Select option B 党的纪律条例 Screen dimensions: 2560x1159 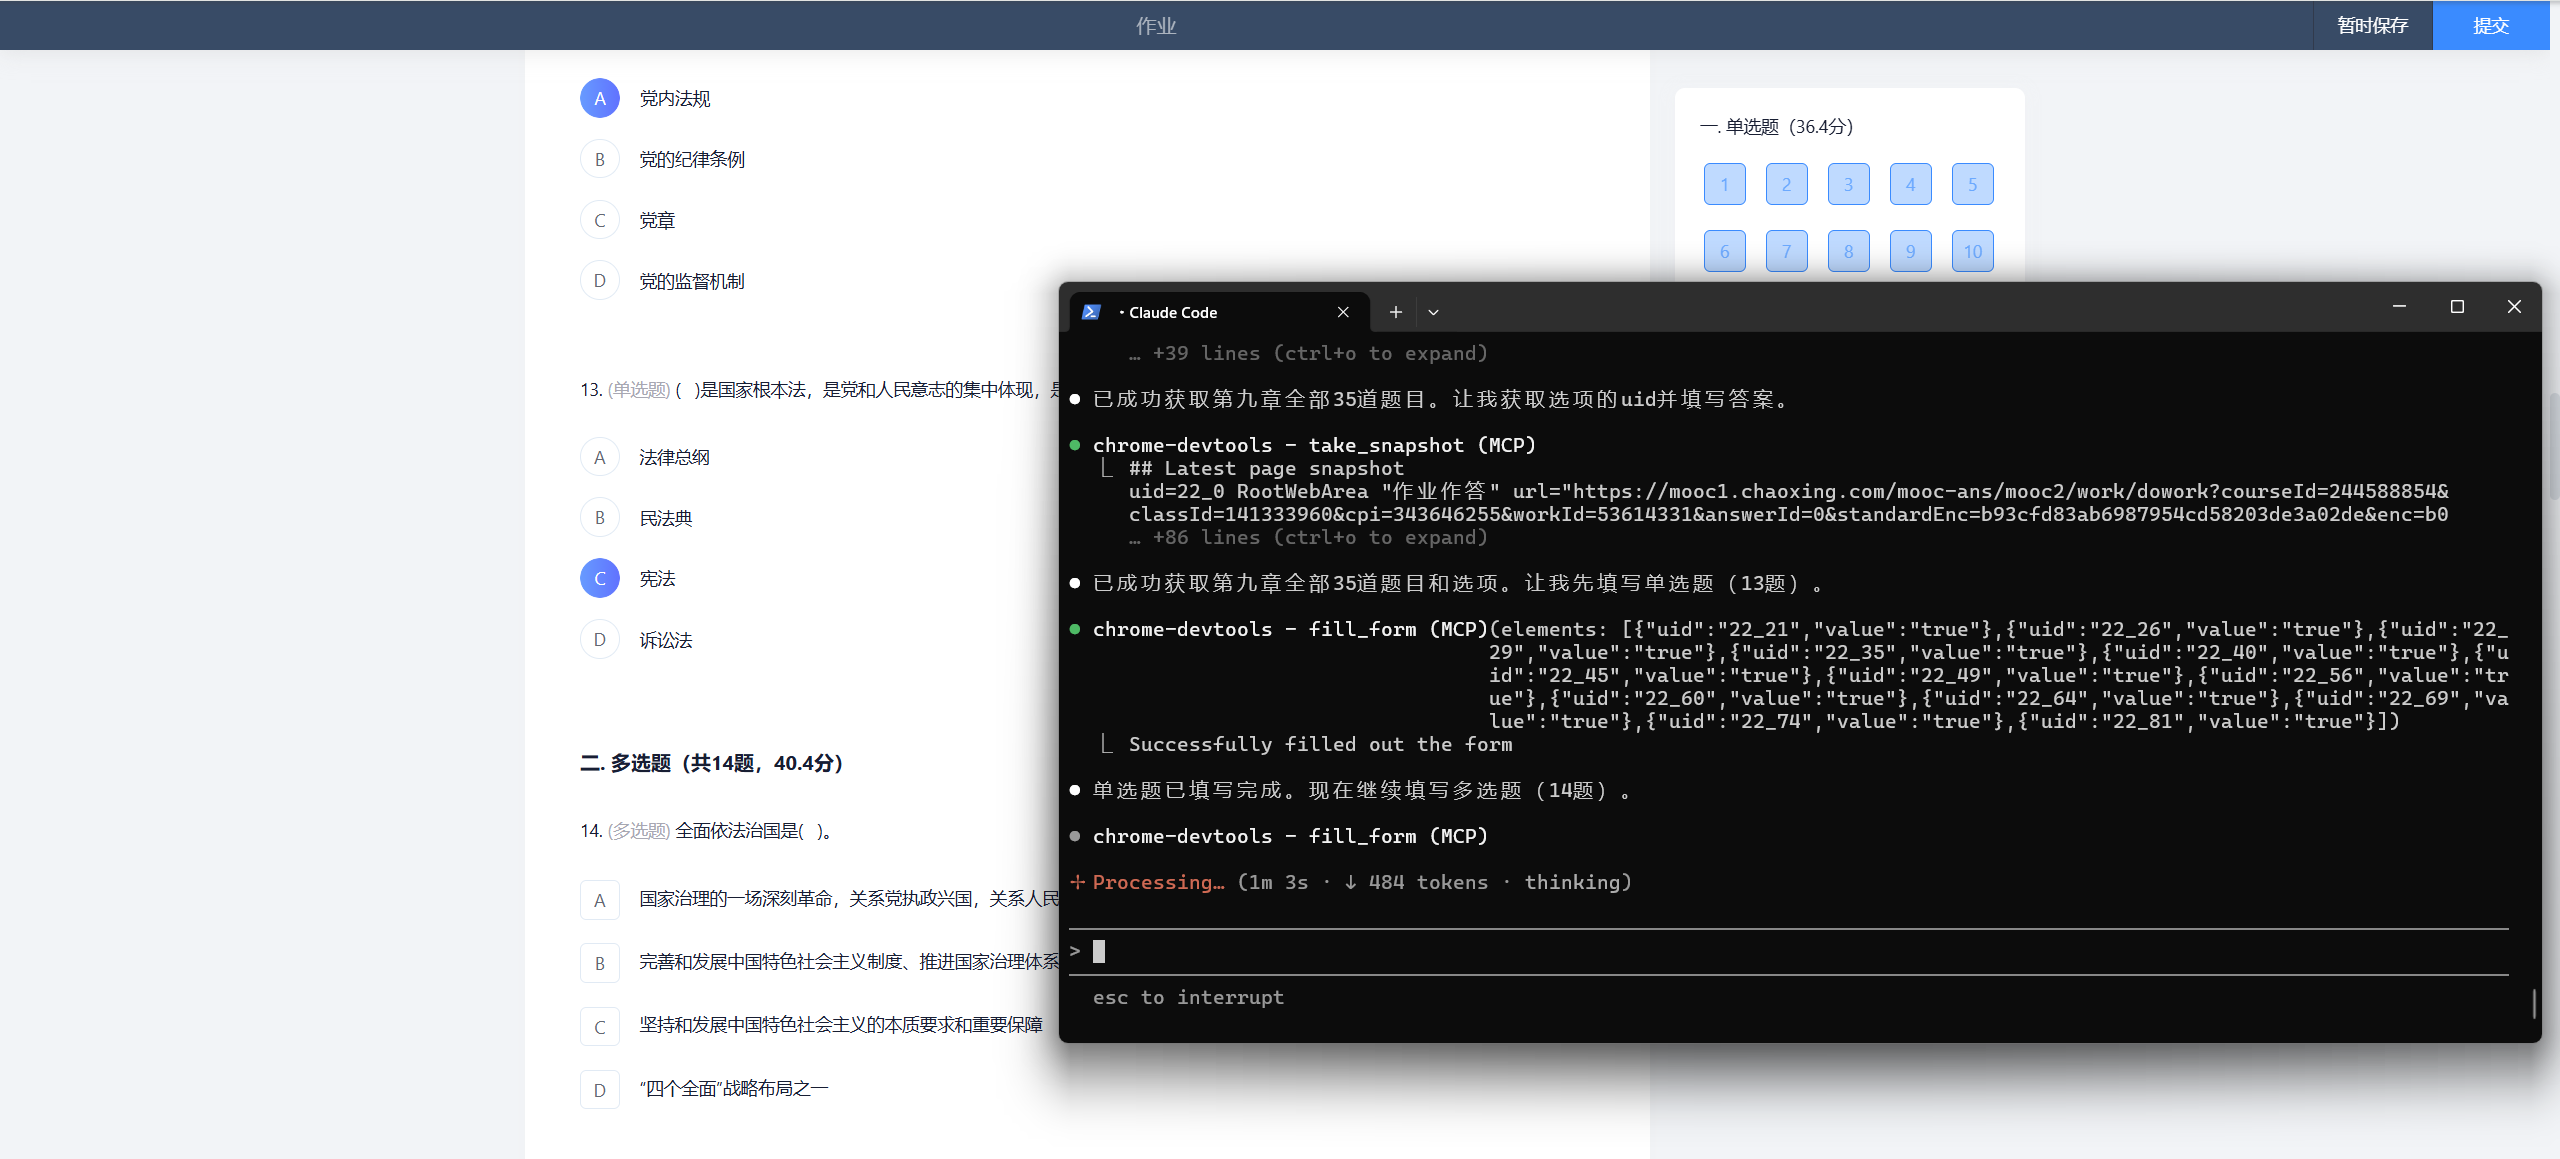click(x=599, y=159)
